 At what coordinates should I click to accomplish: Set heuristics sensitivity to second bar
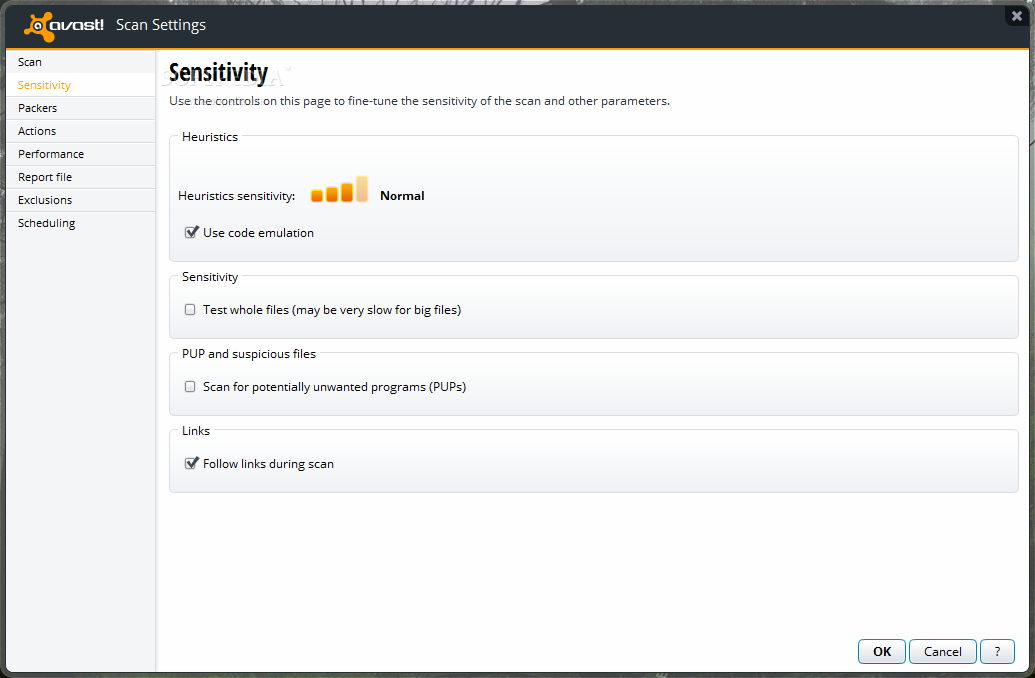coord(332,194)
